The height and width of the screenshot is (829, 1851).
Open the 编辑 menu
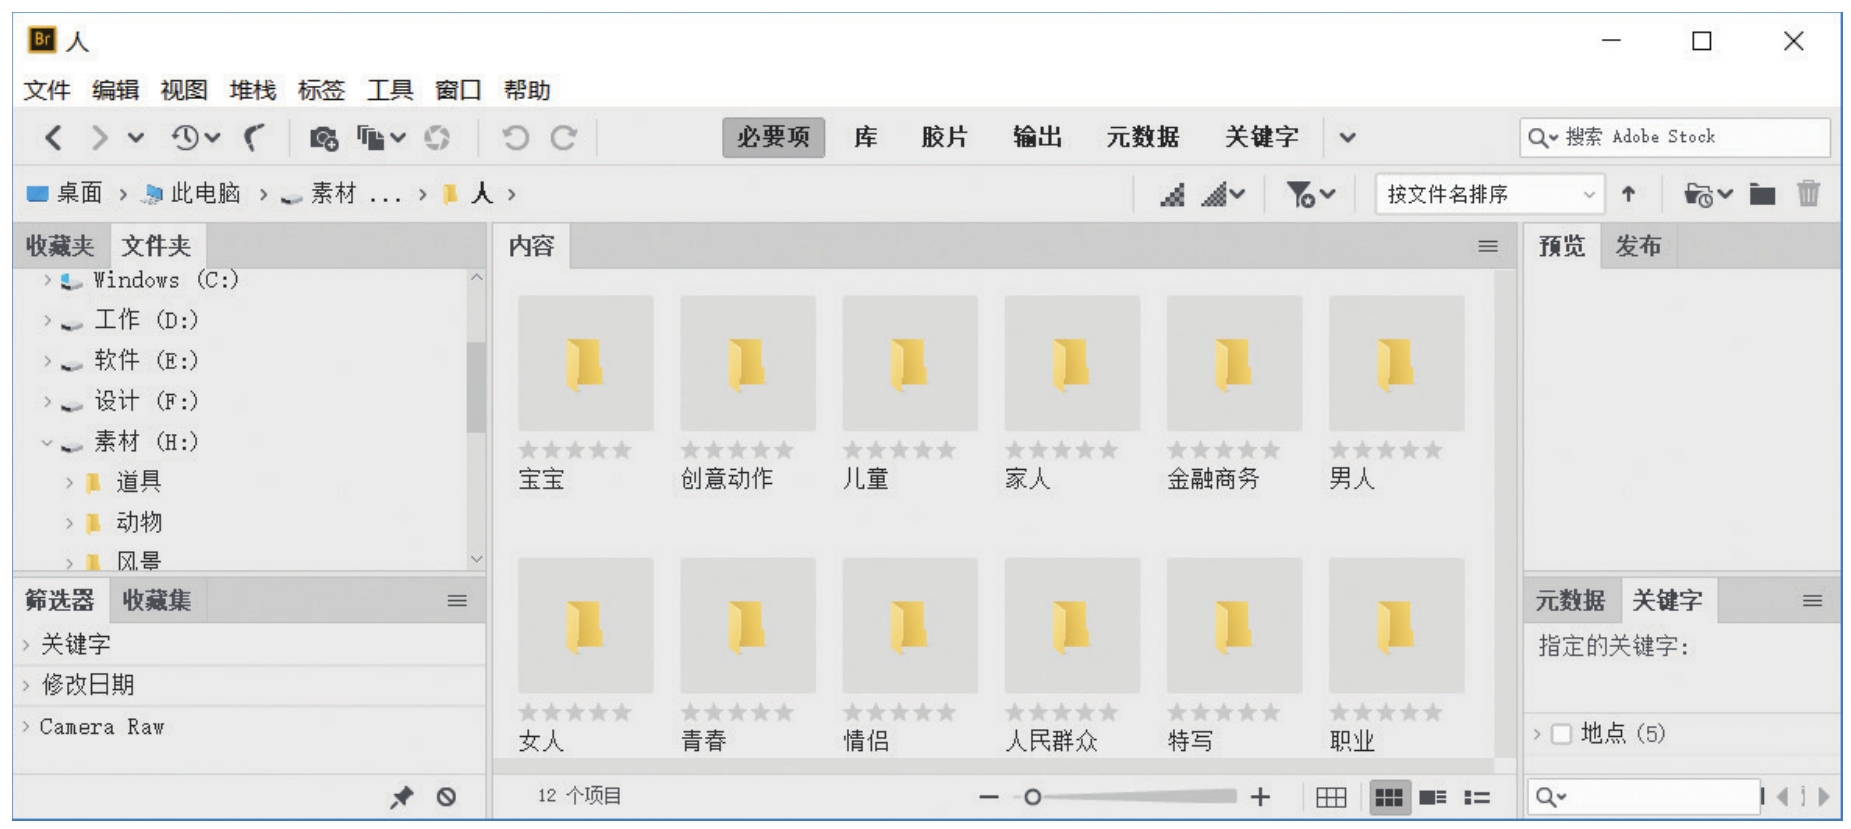[x=115, y=90]
